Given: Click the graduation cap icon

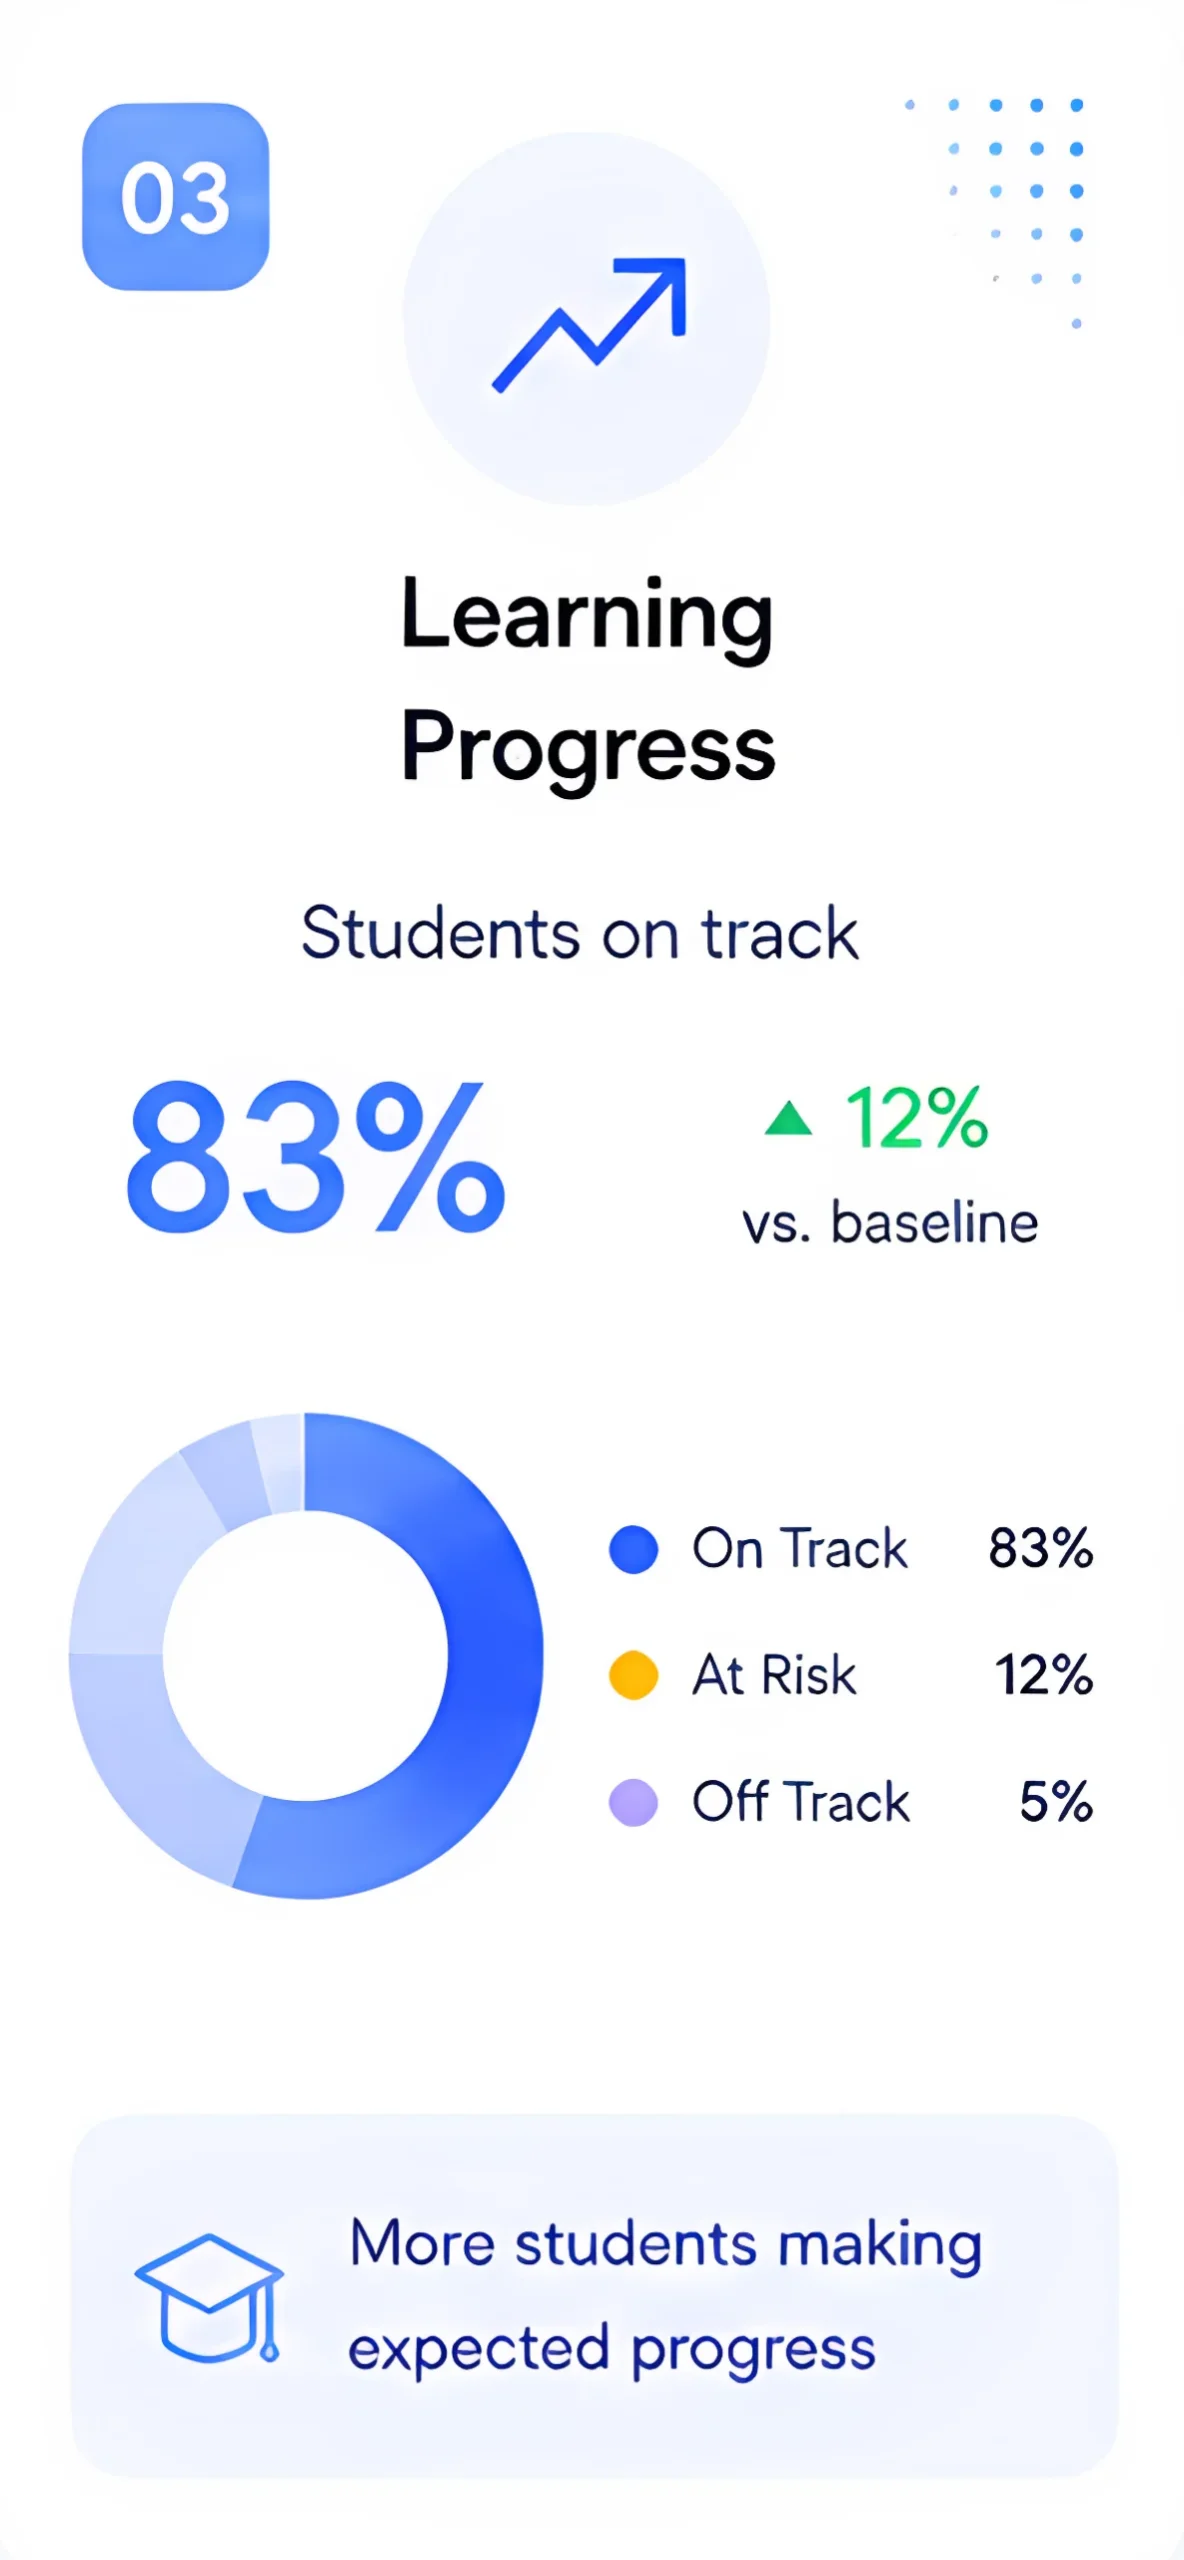Looking at the screenshot, I should coord(209,2298).
